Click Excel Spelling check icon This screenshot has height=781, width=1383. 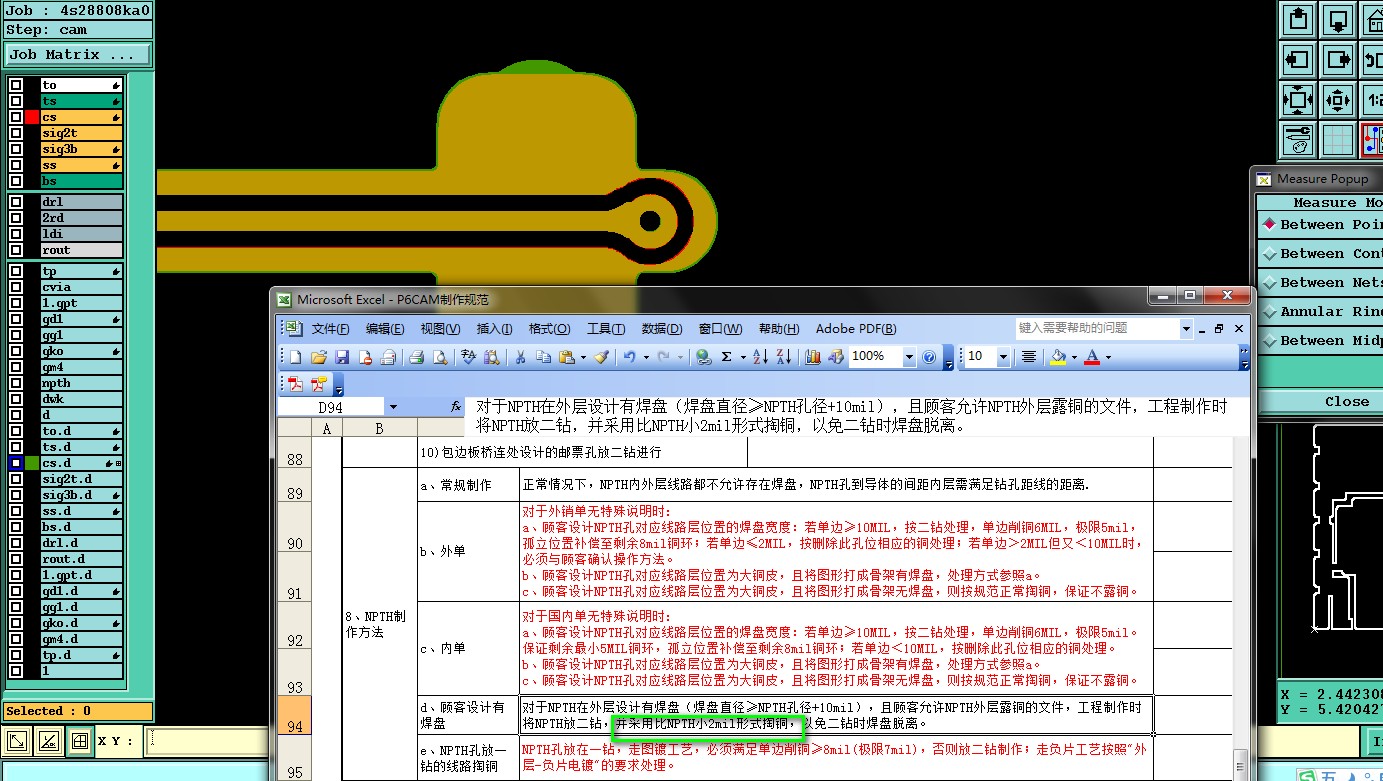click(468, 357)
